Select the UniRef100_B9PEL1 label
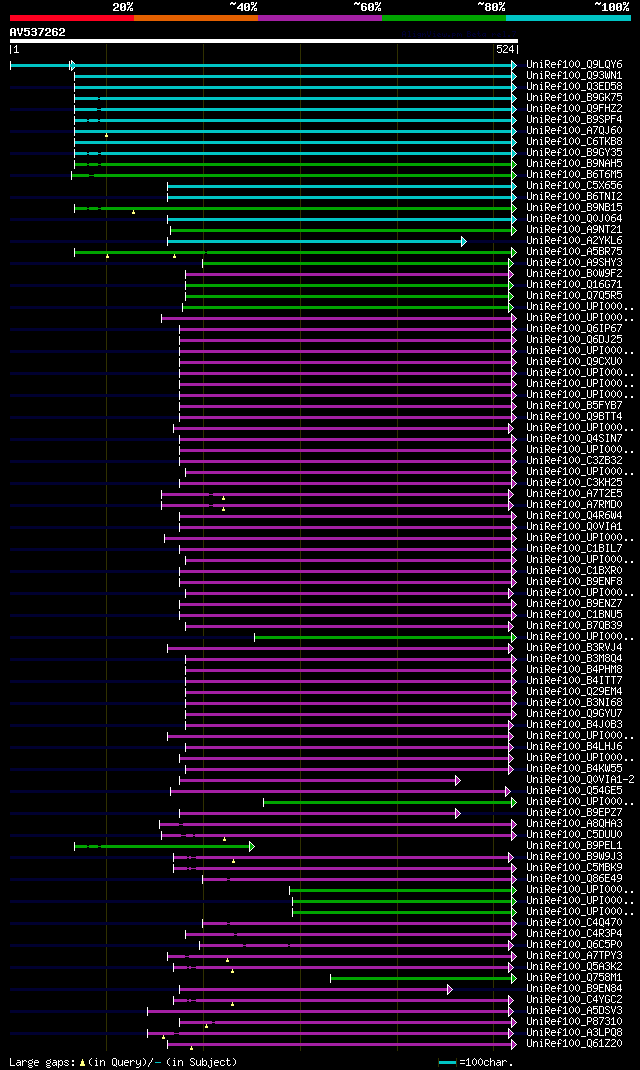This screenshot has width=640, height=1070. pos(574,846)
